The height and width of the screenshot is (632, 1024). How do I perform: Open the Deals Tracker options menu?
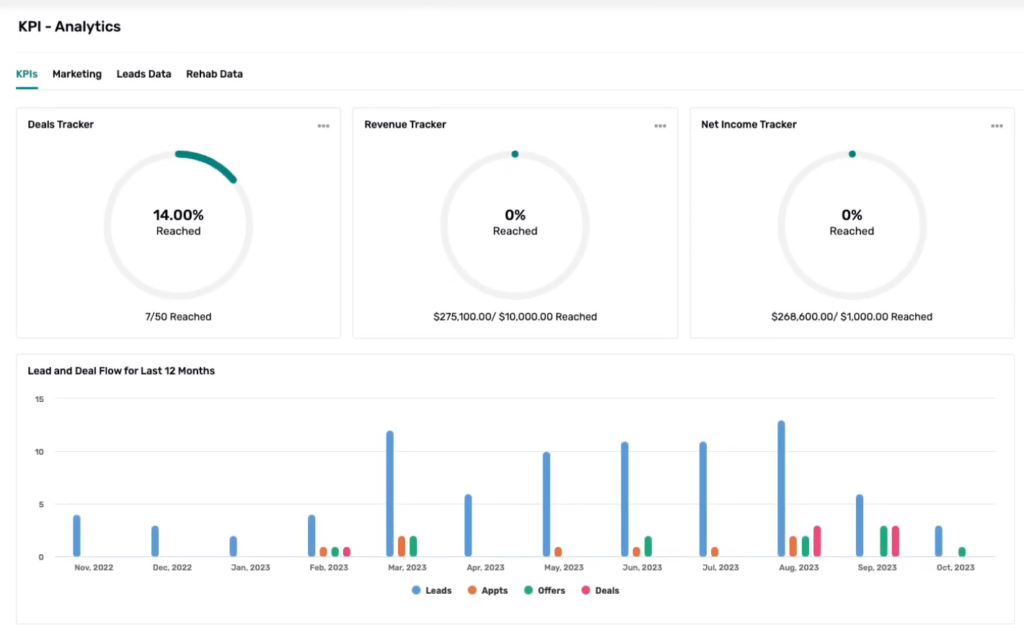tap(323, 125)
